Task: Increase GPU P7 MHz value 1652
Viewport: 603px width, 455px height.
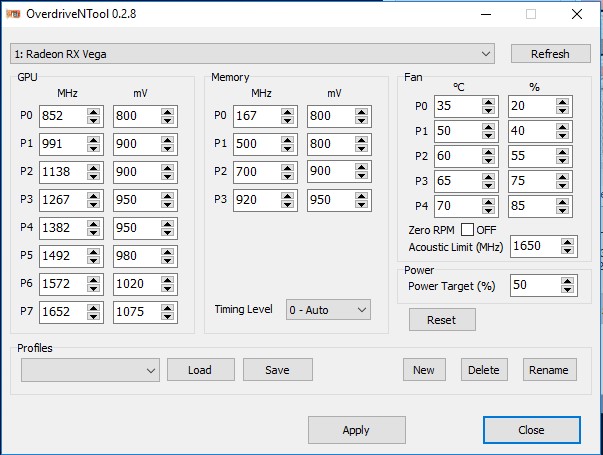Action: (x=93, y=308)
